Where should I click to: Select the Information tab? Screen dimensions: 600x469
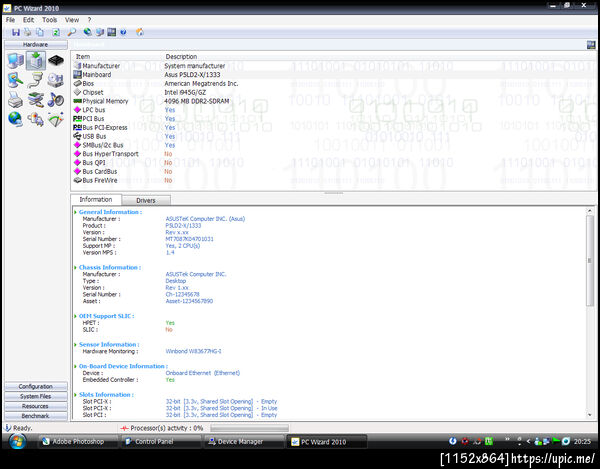coord(96,200)
